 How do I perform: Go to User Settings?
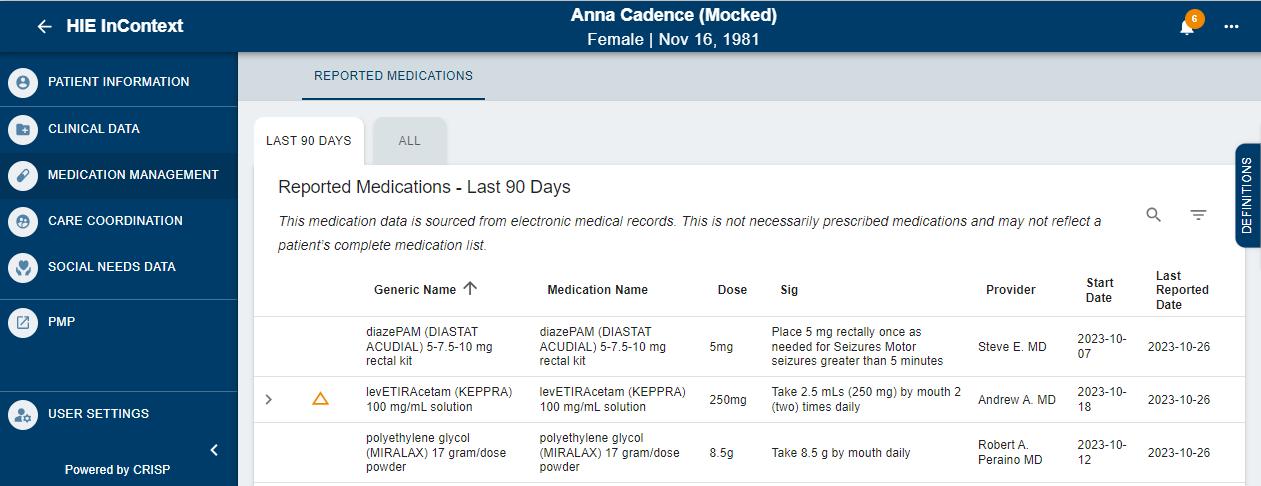click(x=98, y=414)
